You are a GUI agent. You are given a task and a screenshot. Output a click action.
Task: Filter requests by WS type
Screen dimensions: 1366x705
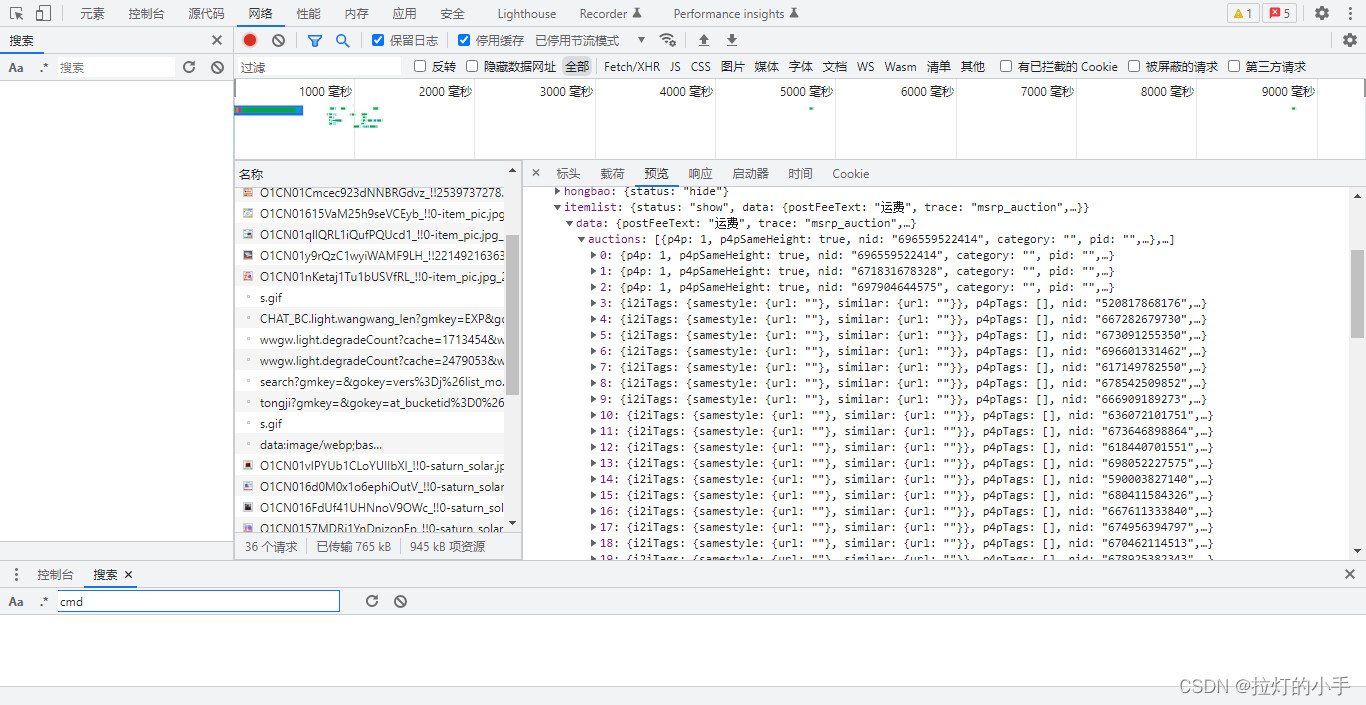click(x=865, y=66)
